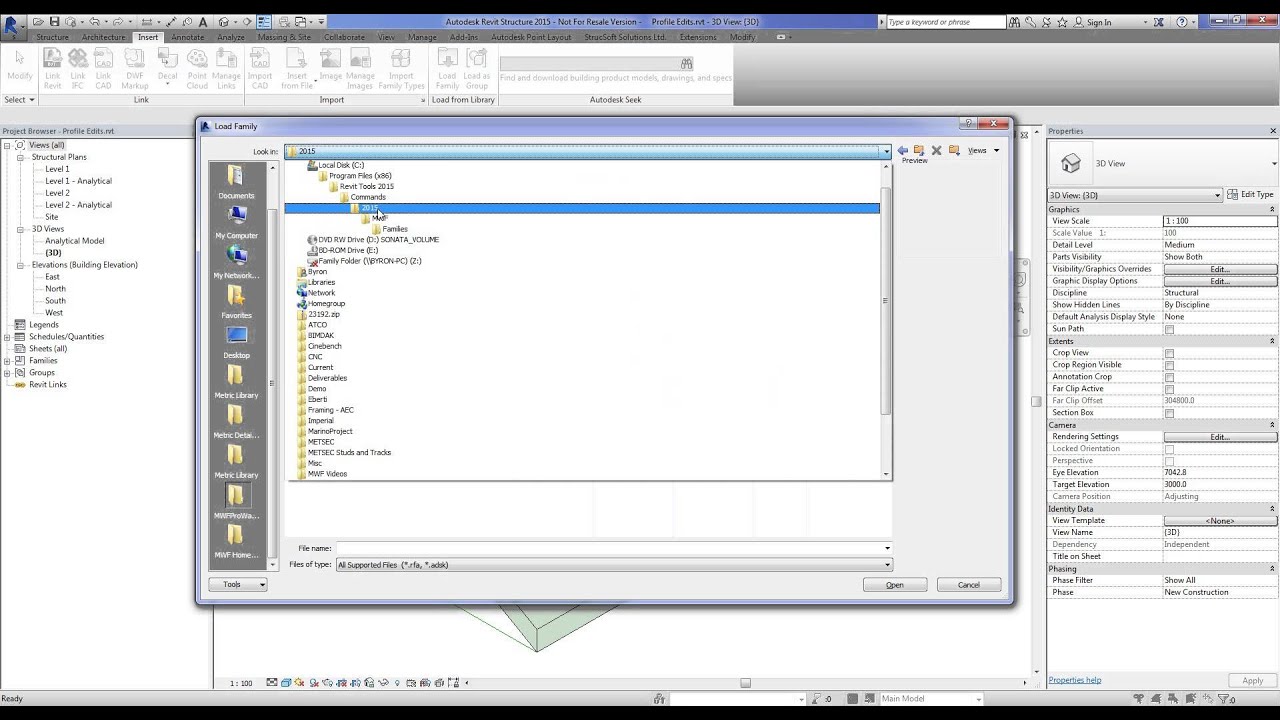
Task: Open the Files of type dropdown
Action: pos(887,565)
